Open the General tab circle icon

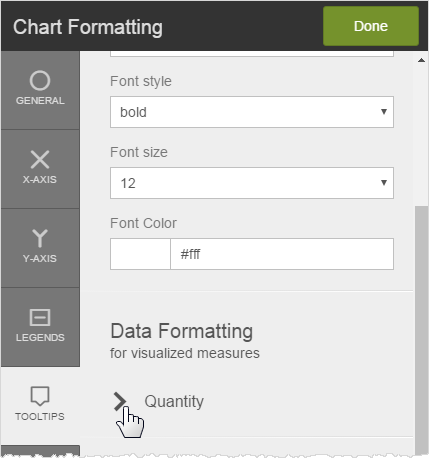click(40, 80)
